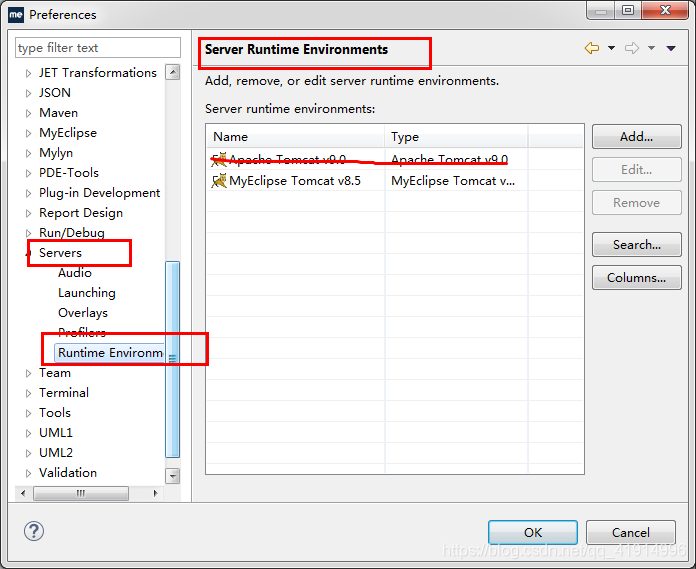Expand the Validation tree node
The height and width of the screenshot is (569, 696).
tap(28, 473)
